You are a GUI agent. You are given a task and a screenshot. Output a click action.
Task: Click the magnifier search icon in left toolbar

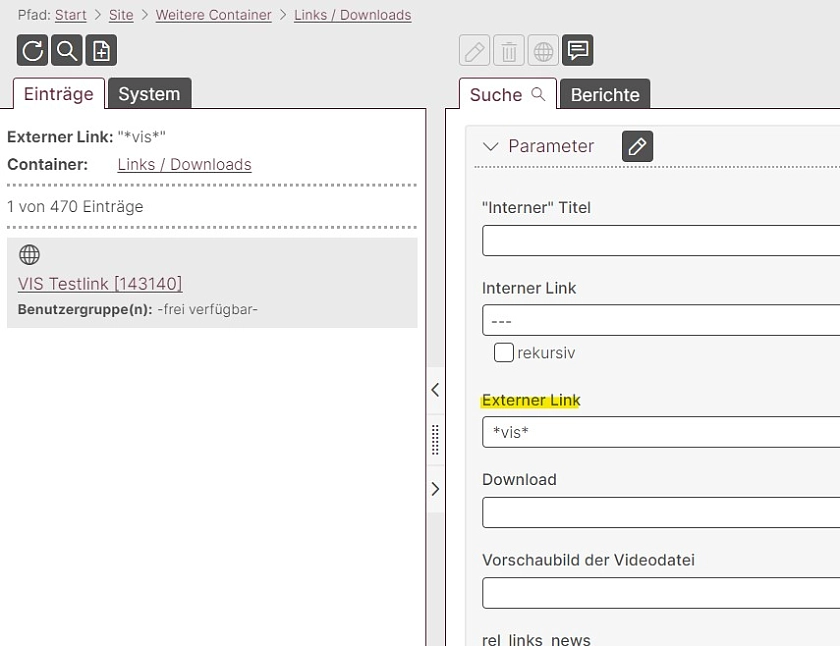click(x=67, y=50)
